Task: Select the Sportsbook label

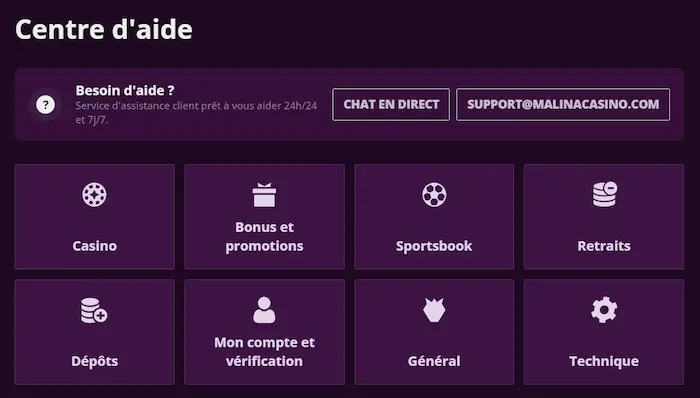Action: 434,246
